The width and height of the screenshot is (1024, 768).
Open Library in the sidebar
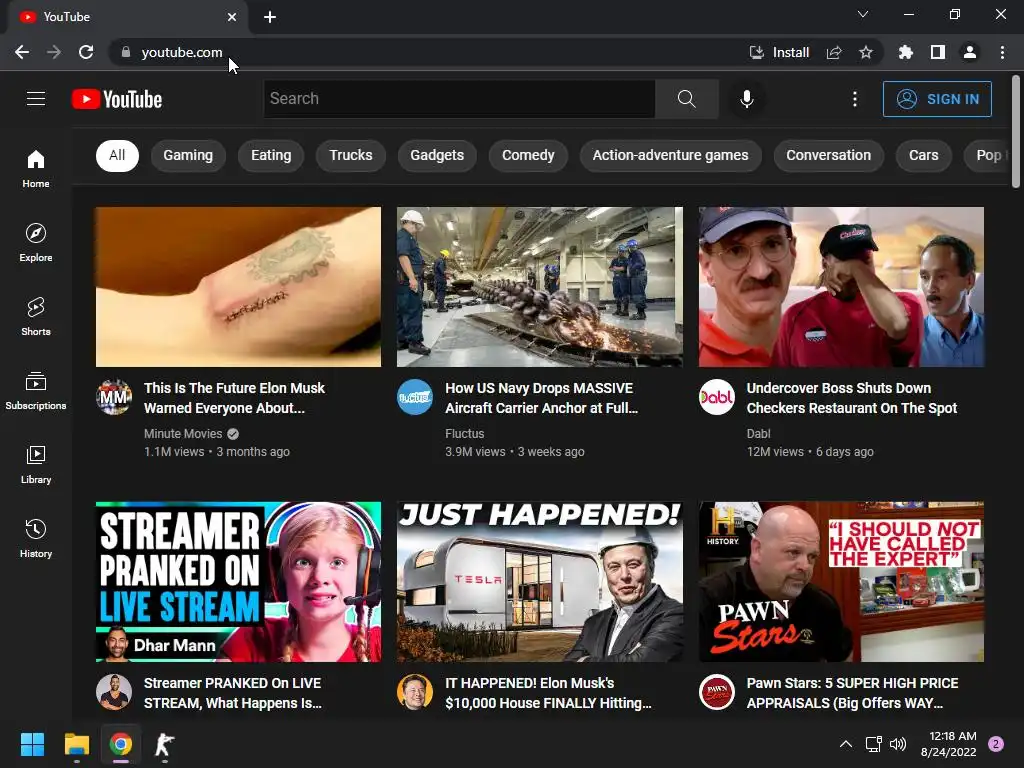coord(36,464)
